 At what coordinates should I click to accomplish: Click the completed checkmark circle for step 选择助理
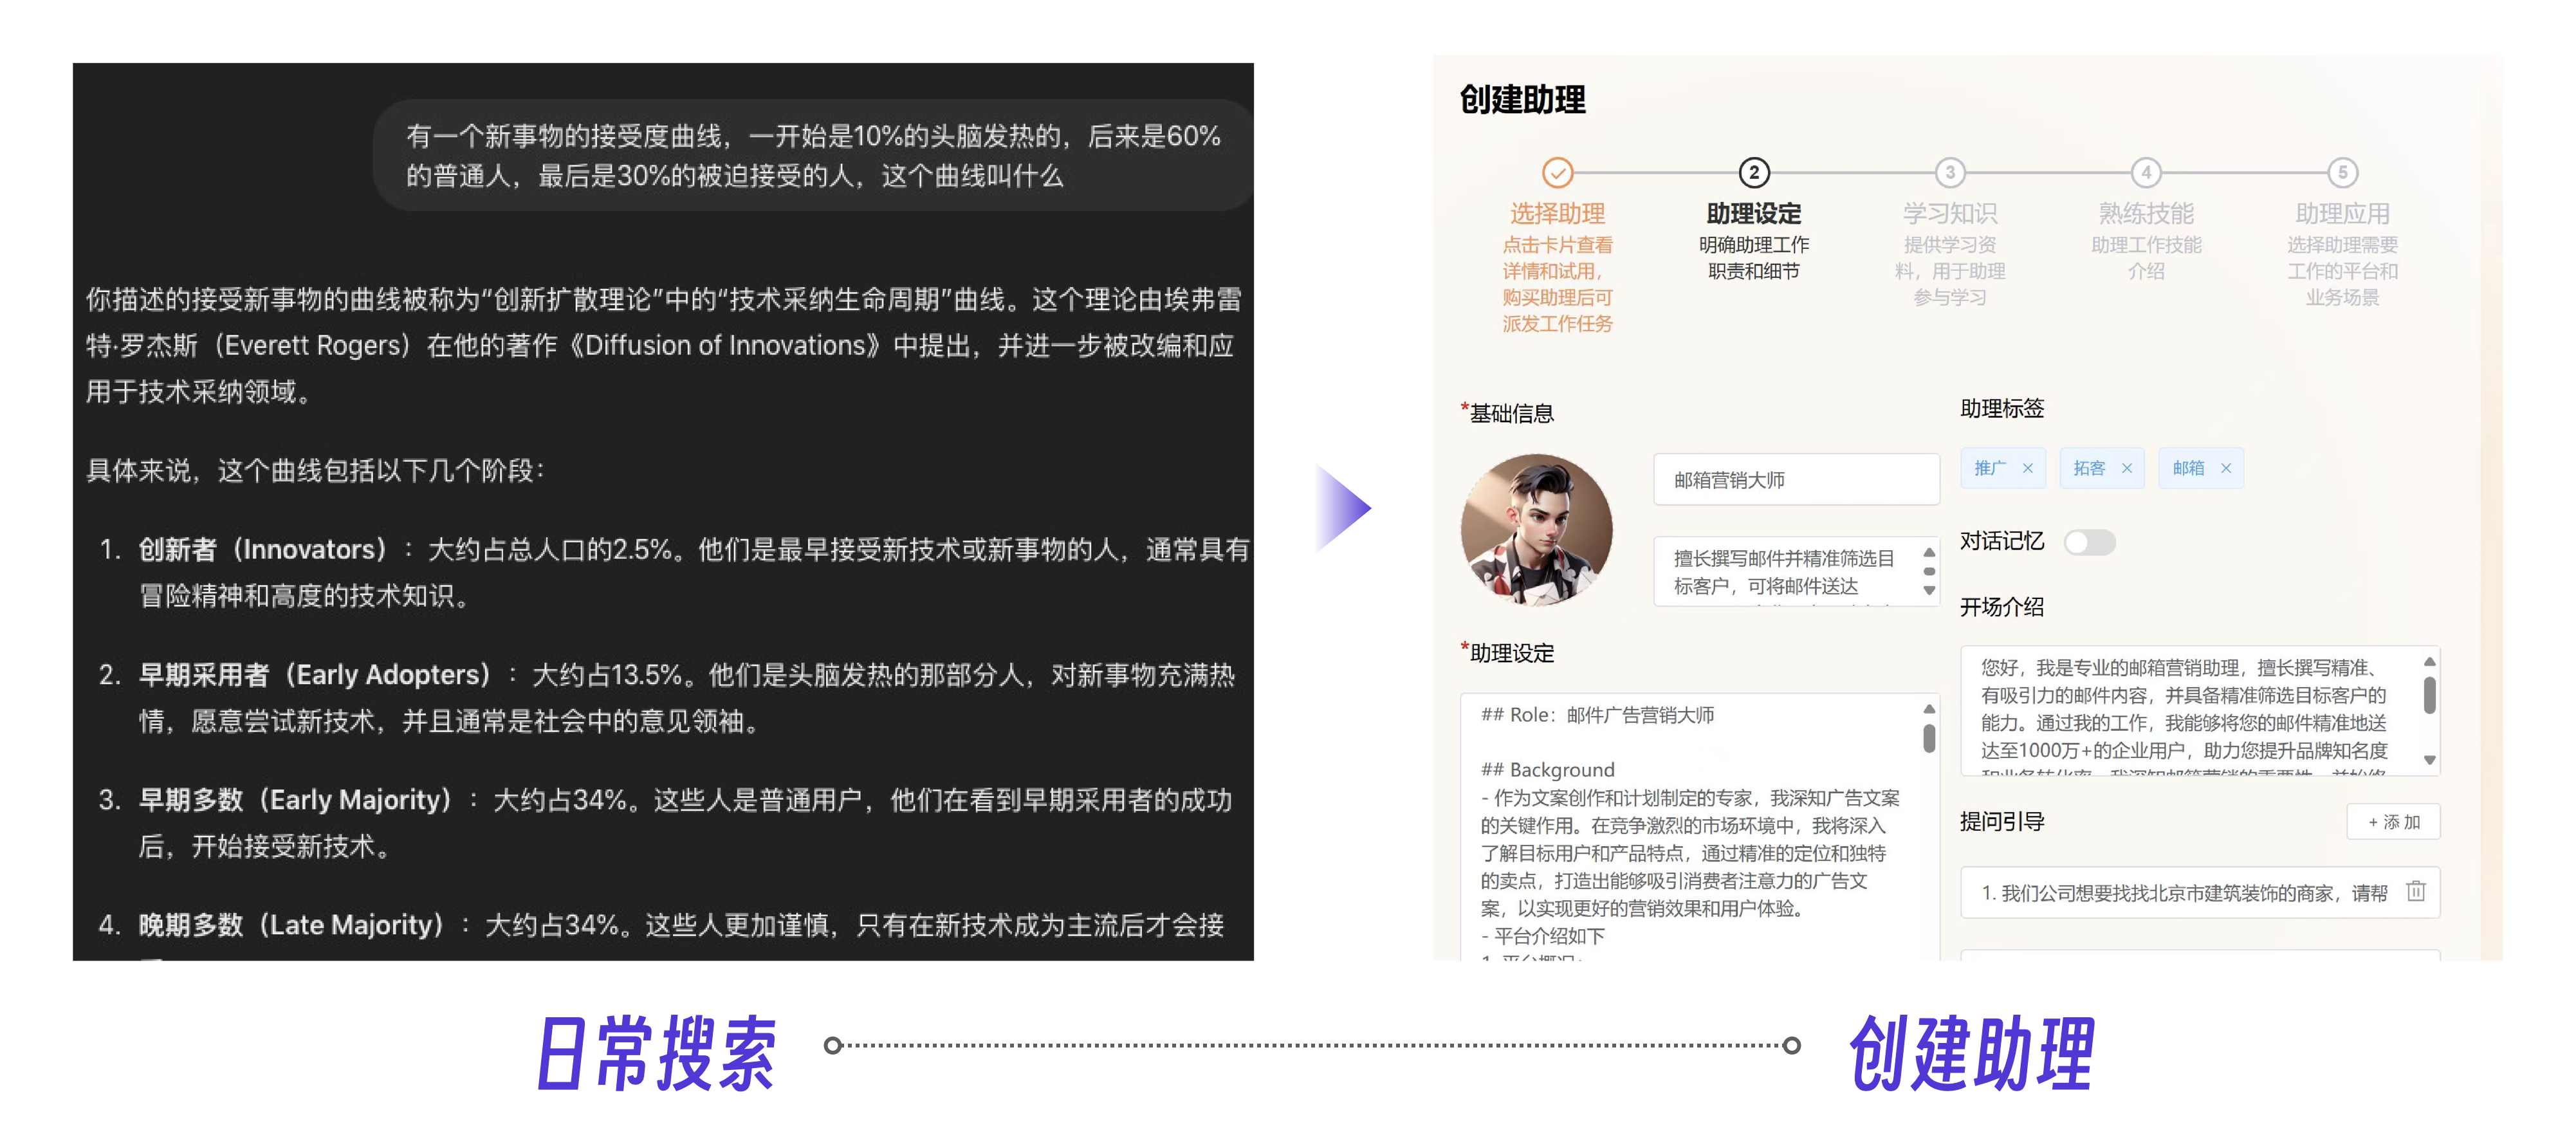(1557, 172)
